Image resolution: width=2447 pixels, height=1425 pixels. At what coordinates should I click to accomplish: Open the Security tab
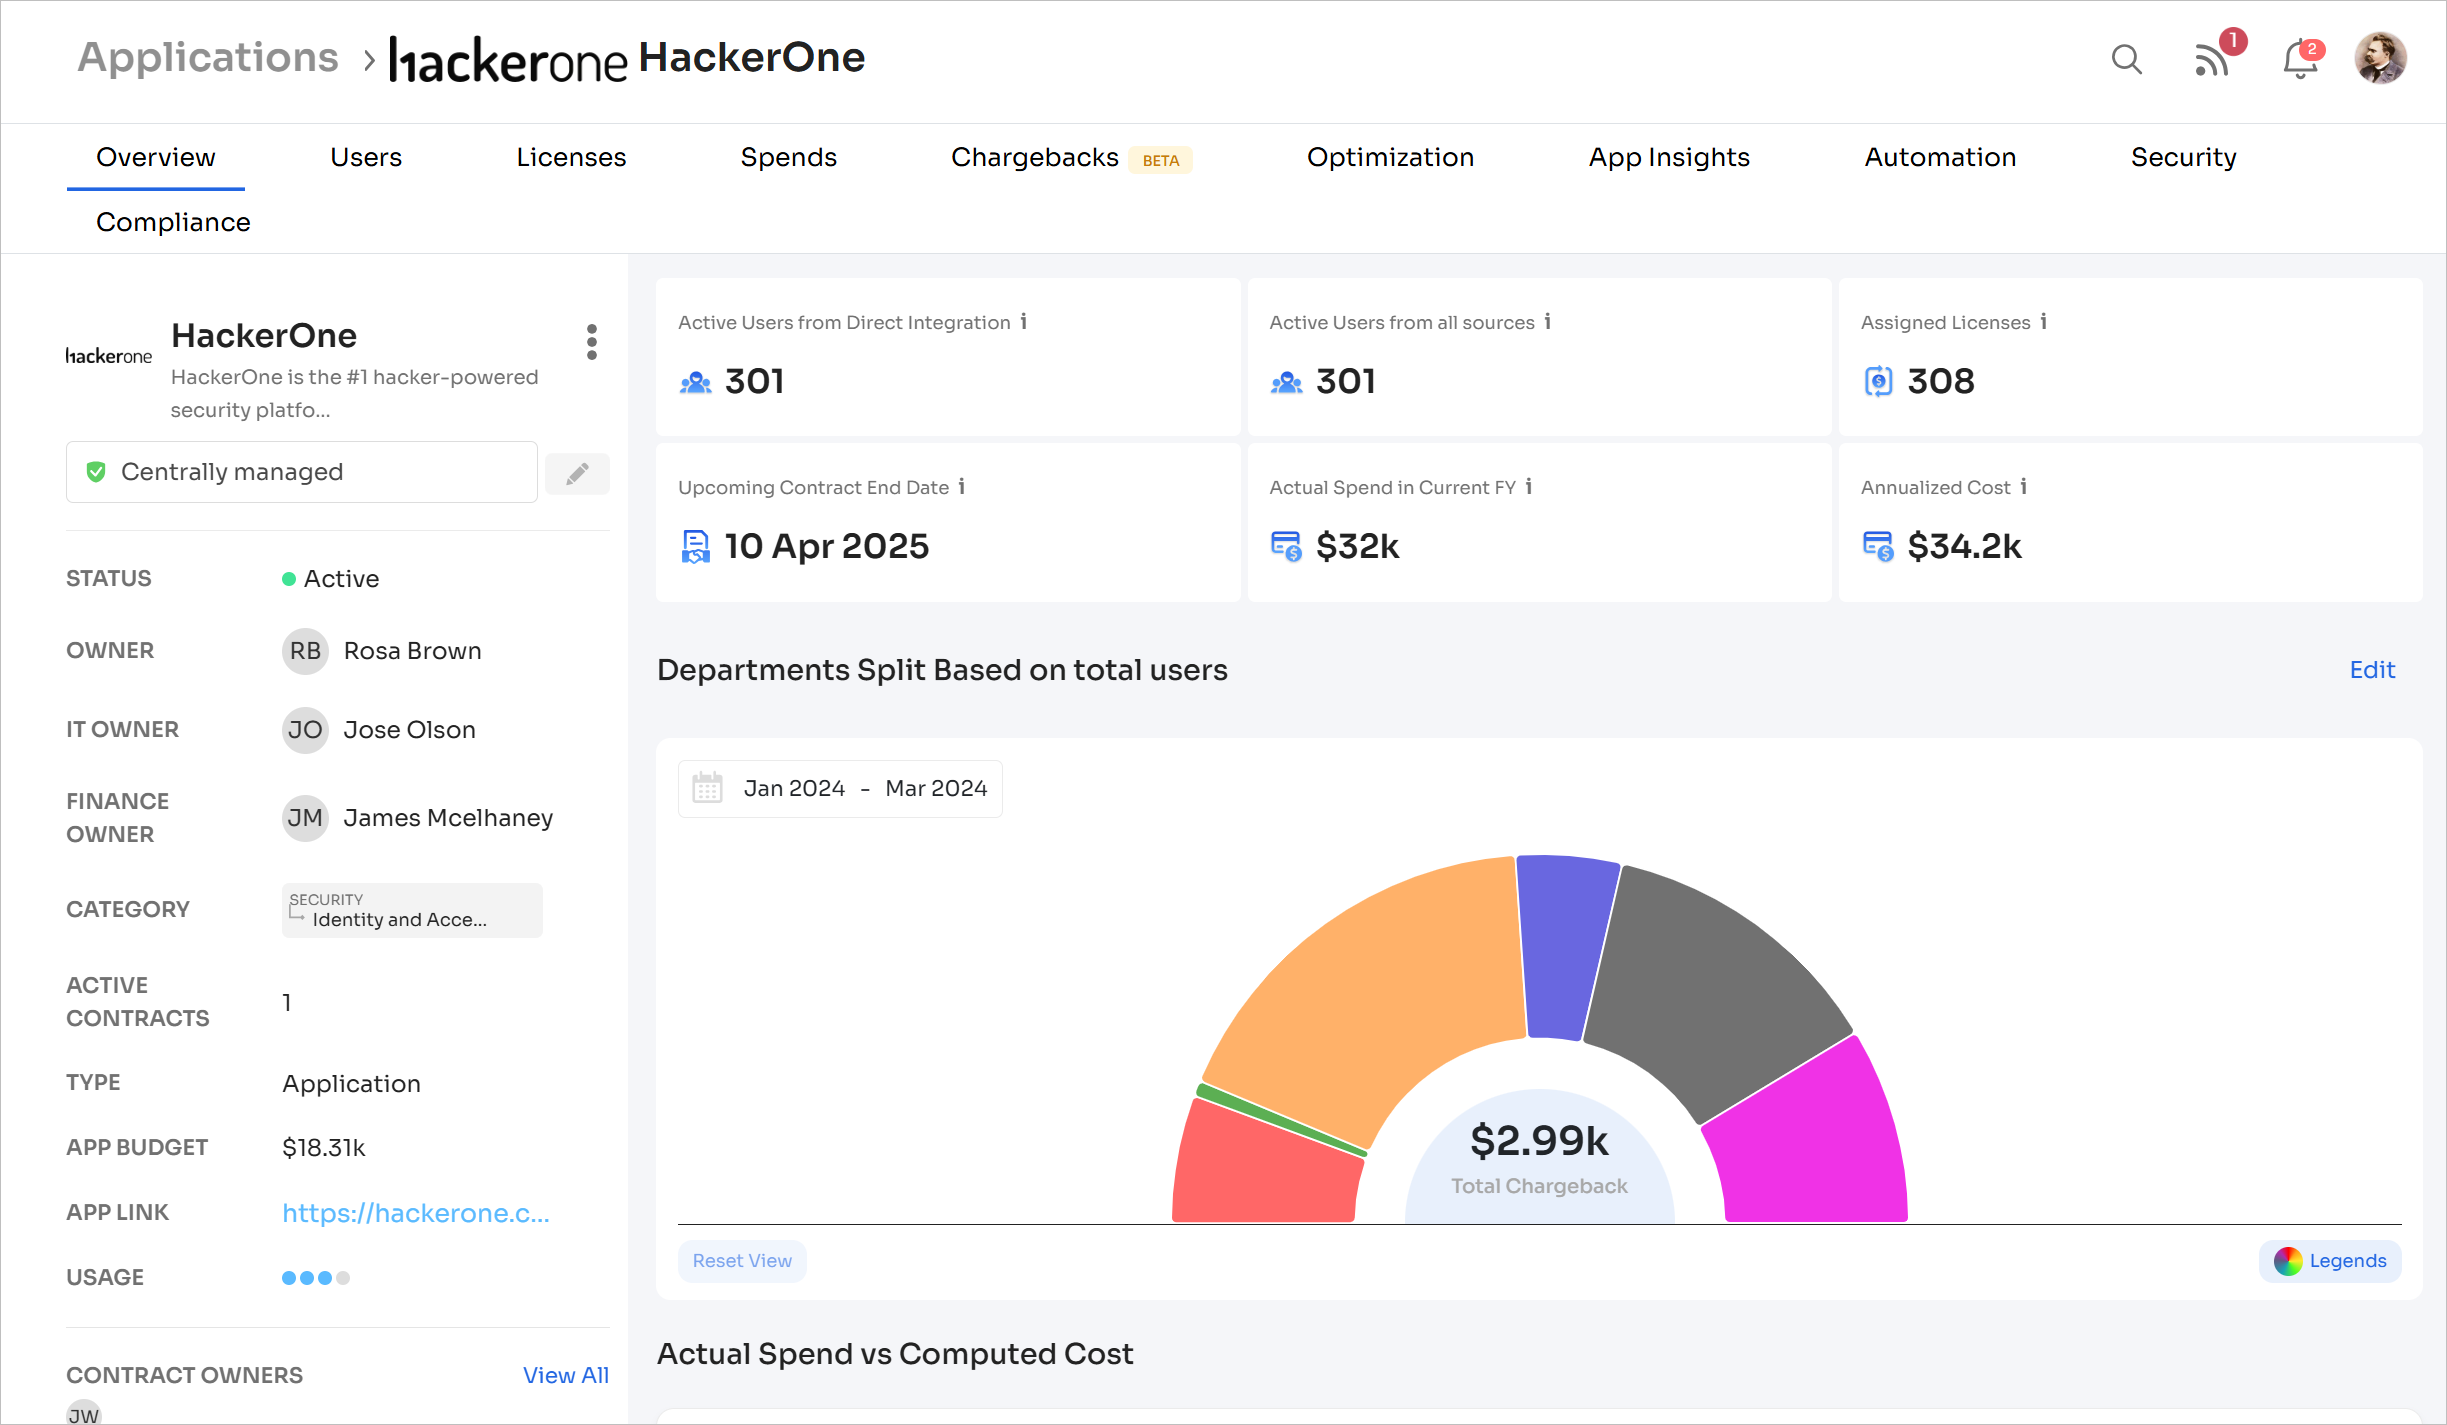(2183, 158)
